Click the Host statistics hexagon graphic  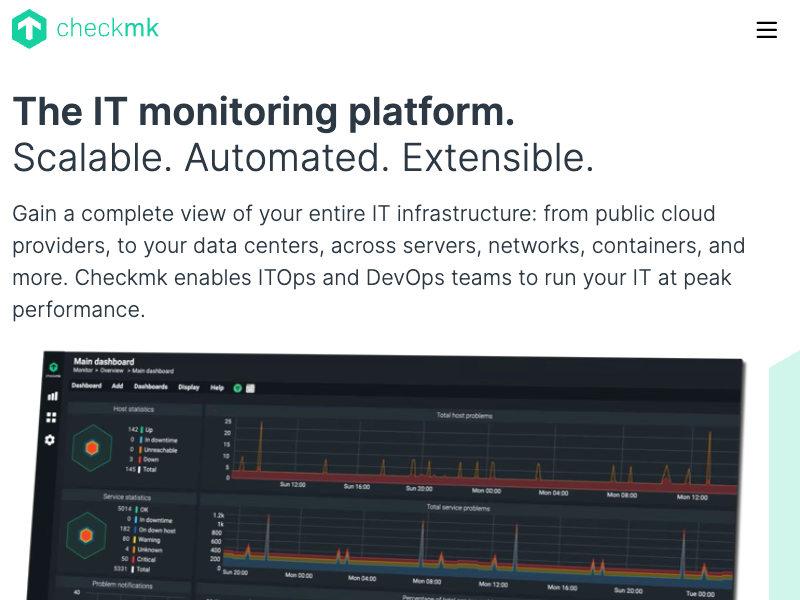click(x=92, y=448)
